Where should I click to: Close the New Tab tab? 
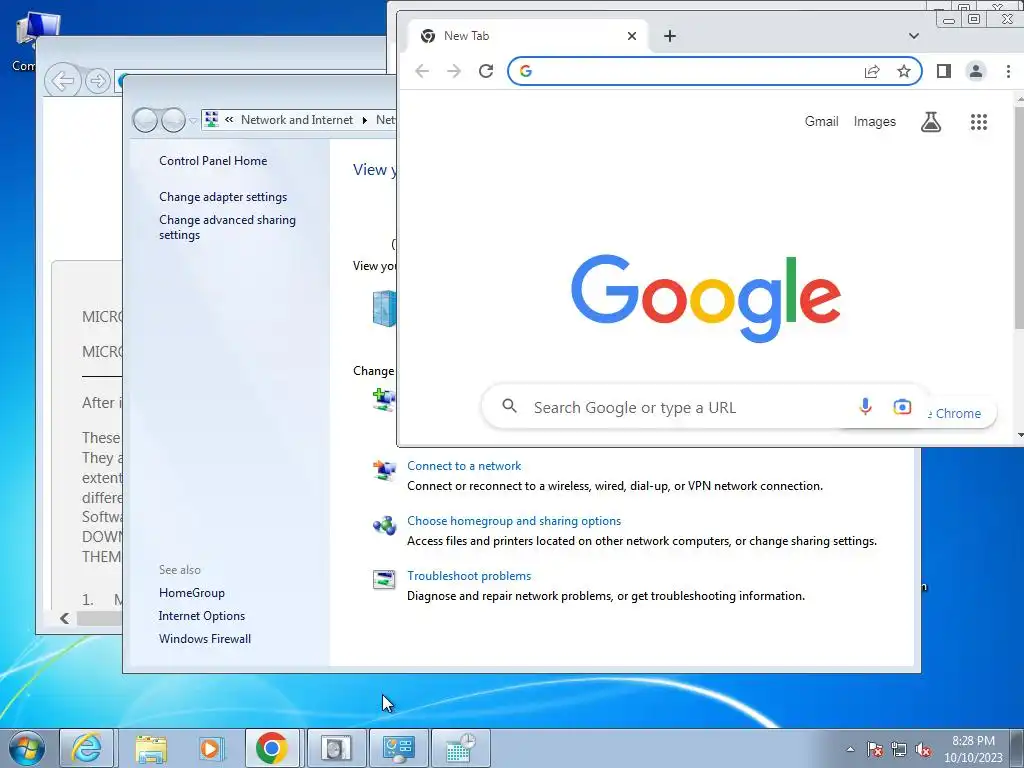pos(632,36)
